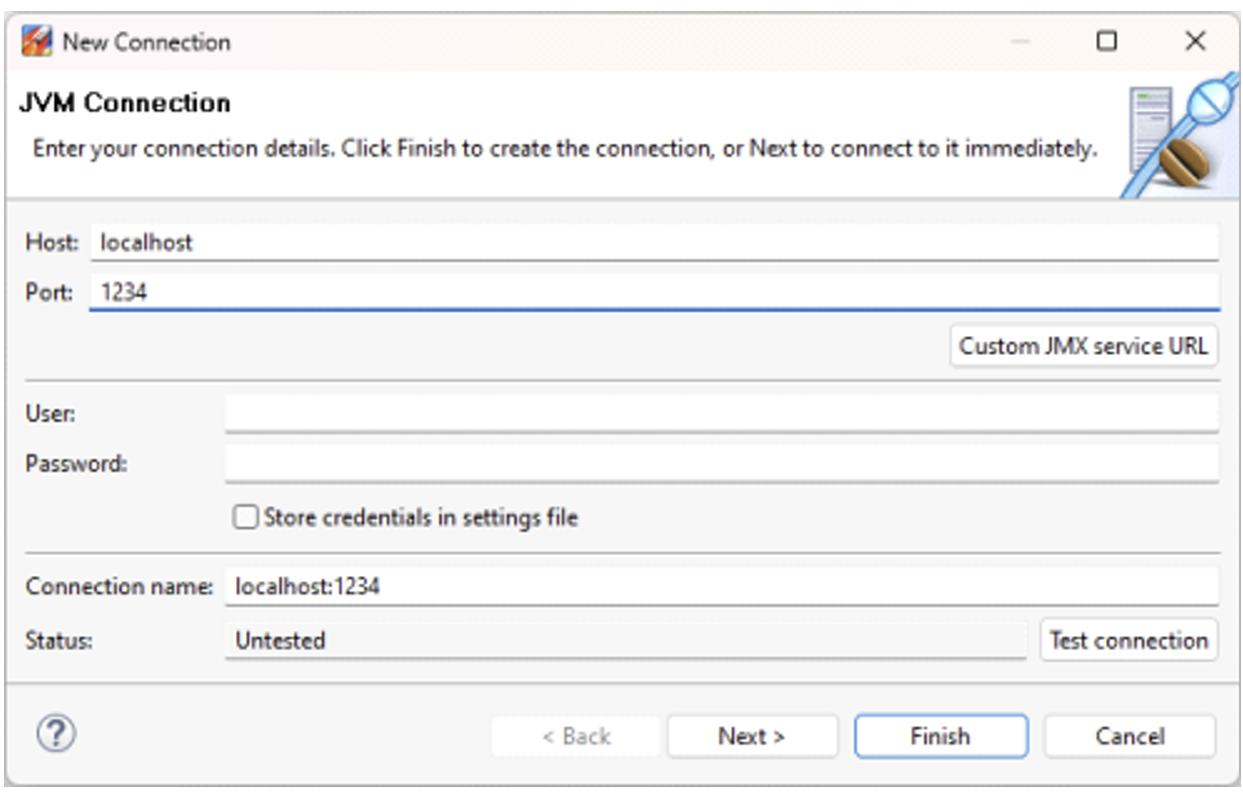Image resolution: width=1243 pixels, height=795 pixels.
Task: Click the 'Connection name:' label
Action: (x=120, y=586)
